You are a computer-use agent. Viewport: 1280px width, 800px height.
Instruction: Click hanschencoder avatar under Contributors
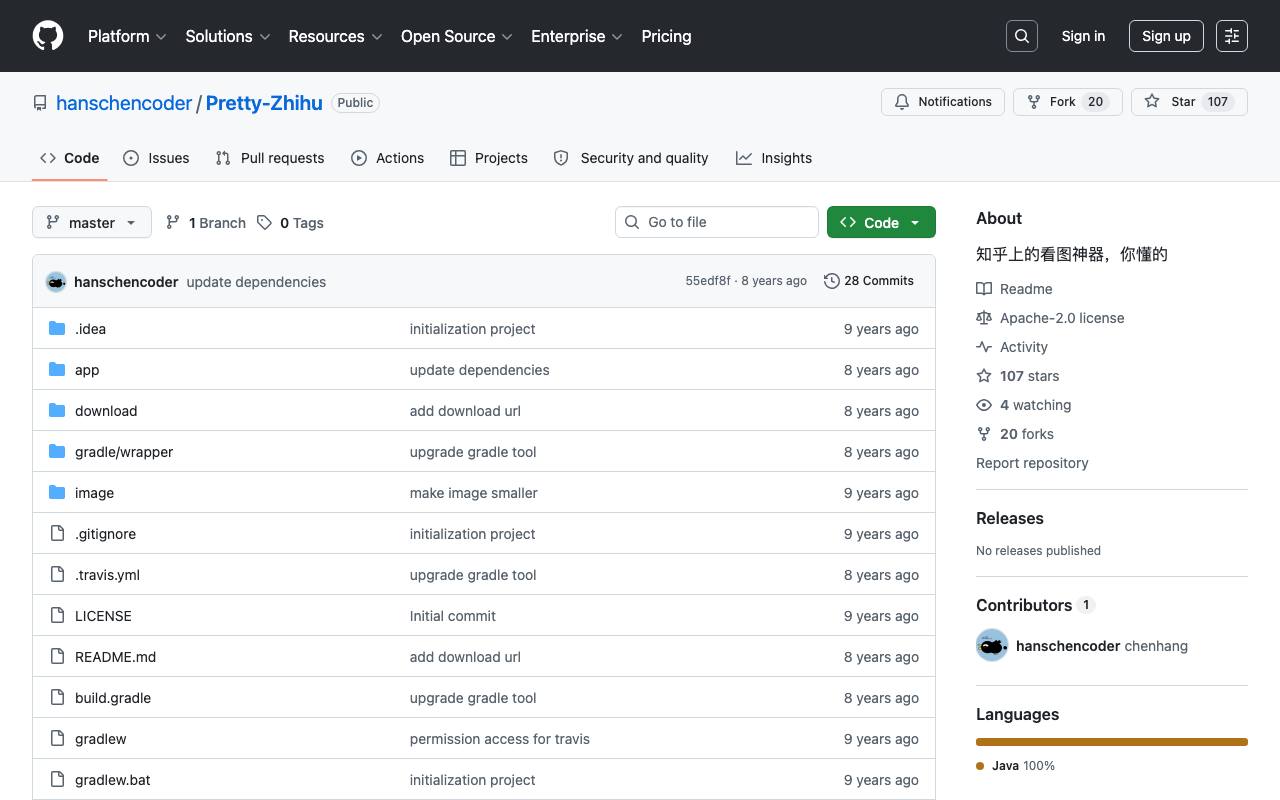click(992, 646)
